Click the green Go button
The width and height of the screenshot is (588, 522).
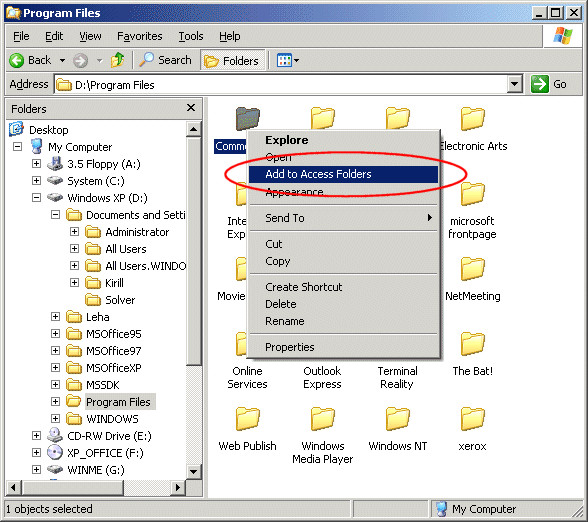click(x=548, y=84)
